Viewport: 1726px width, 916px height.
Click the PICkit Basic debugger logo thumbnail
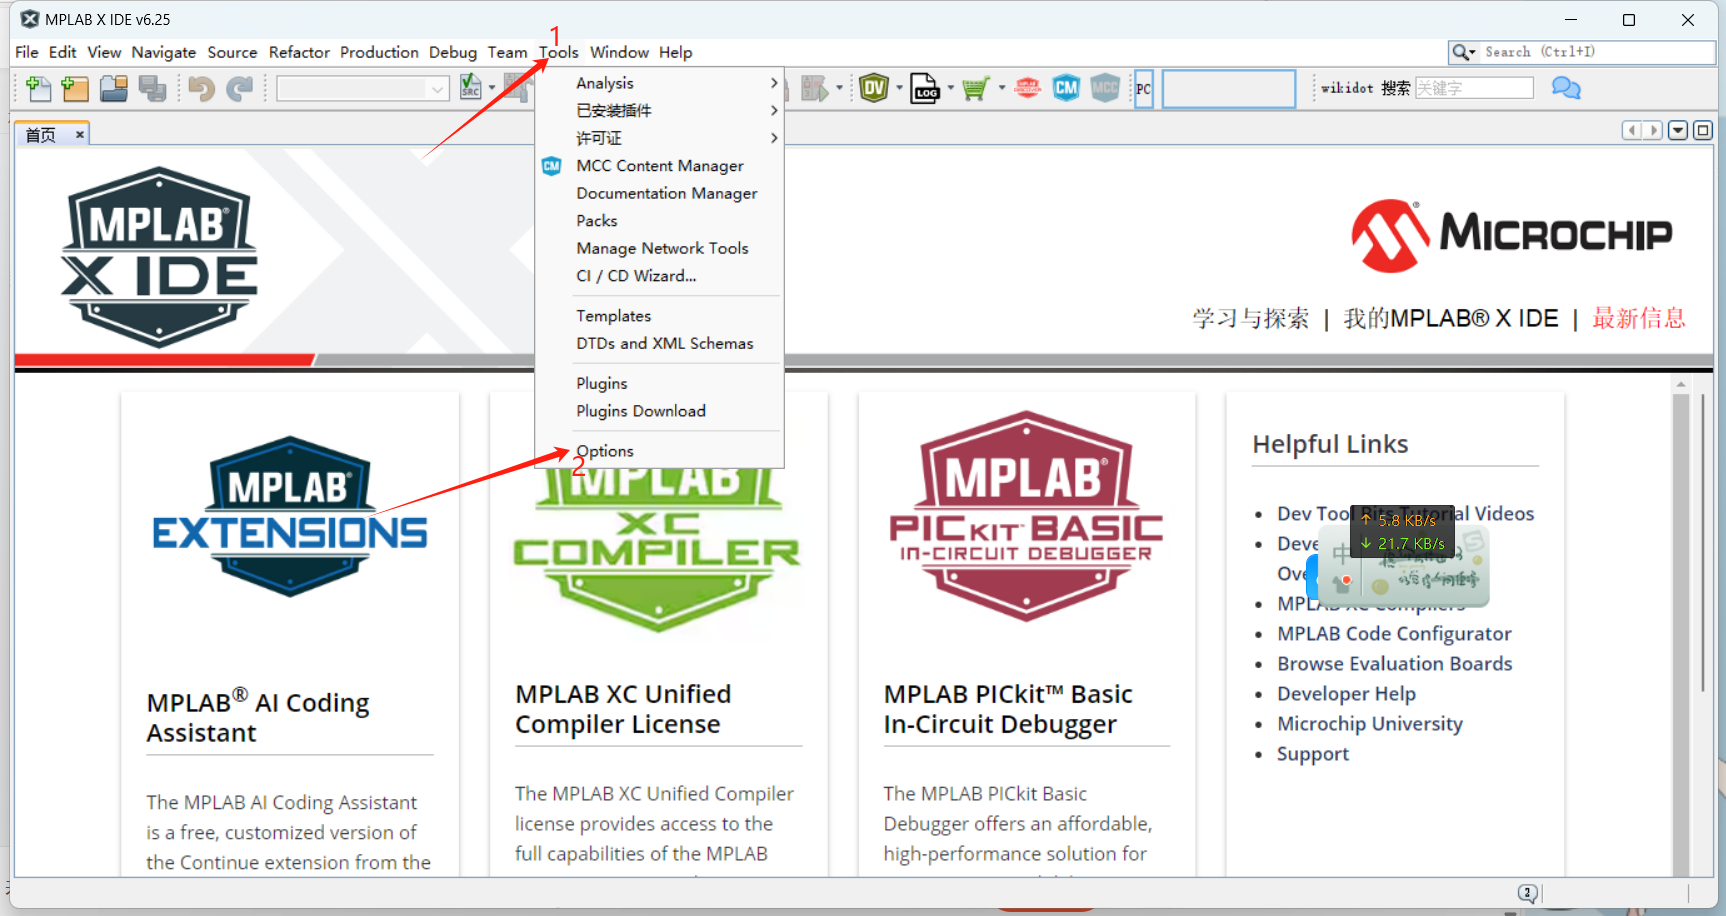pos(1026,516)
